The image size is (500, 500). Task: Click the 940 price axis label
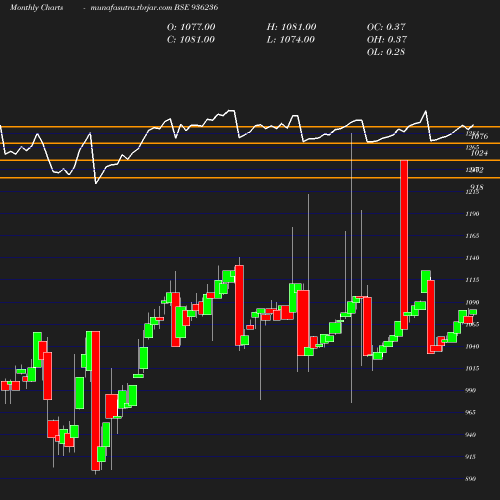[470, 435]
